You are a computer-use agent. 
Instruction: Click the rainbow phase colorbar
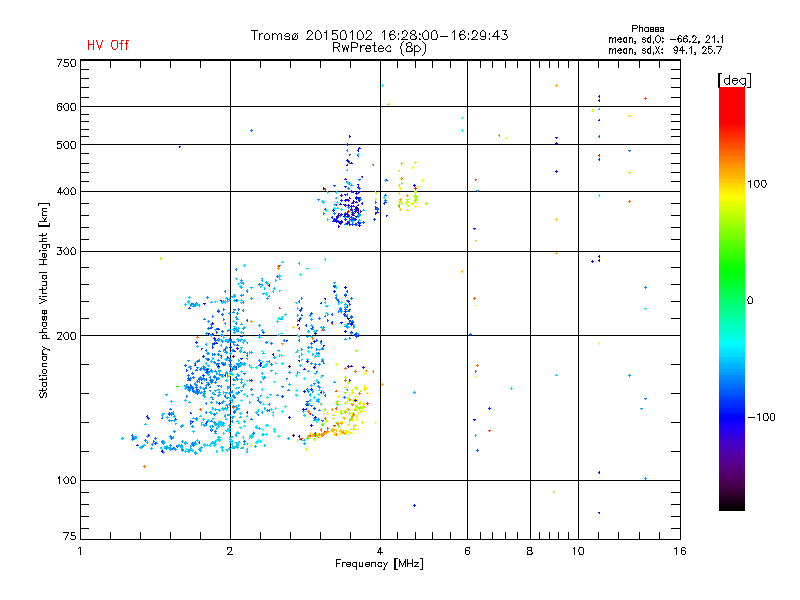732,298
